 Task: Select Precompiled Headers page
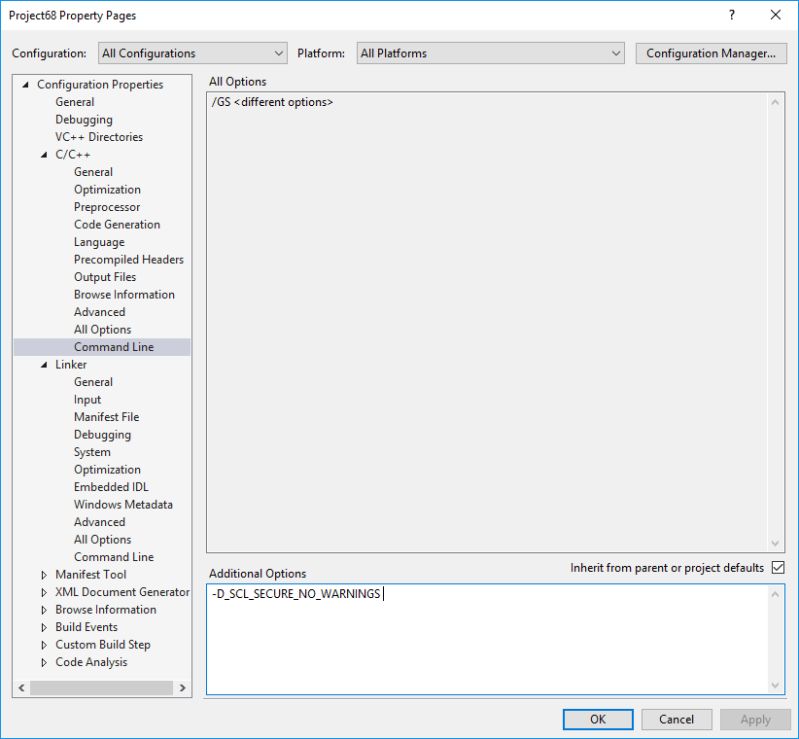(x=128, y=259)
